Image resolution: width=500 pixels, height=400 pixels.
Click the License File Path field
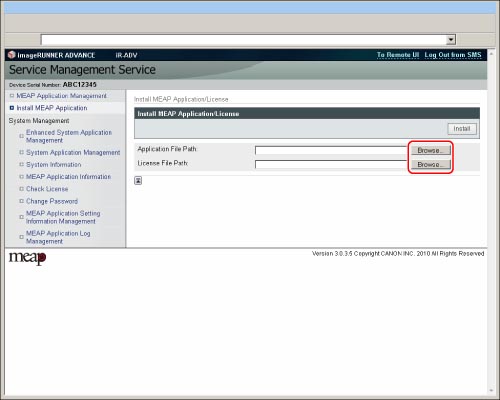[332, 165]
